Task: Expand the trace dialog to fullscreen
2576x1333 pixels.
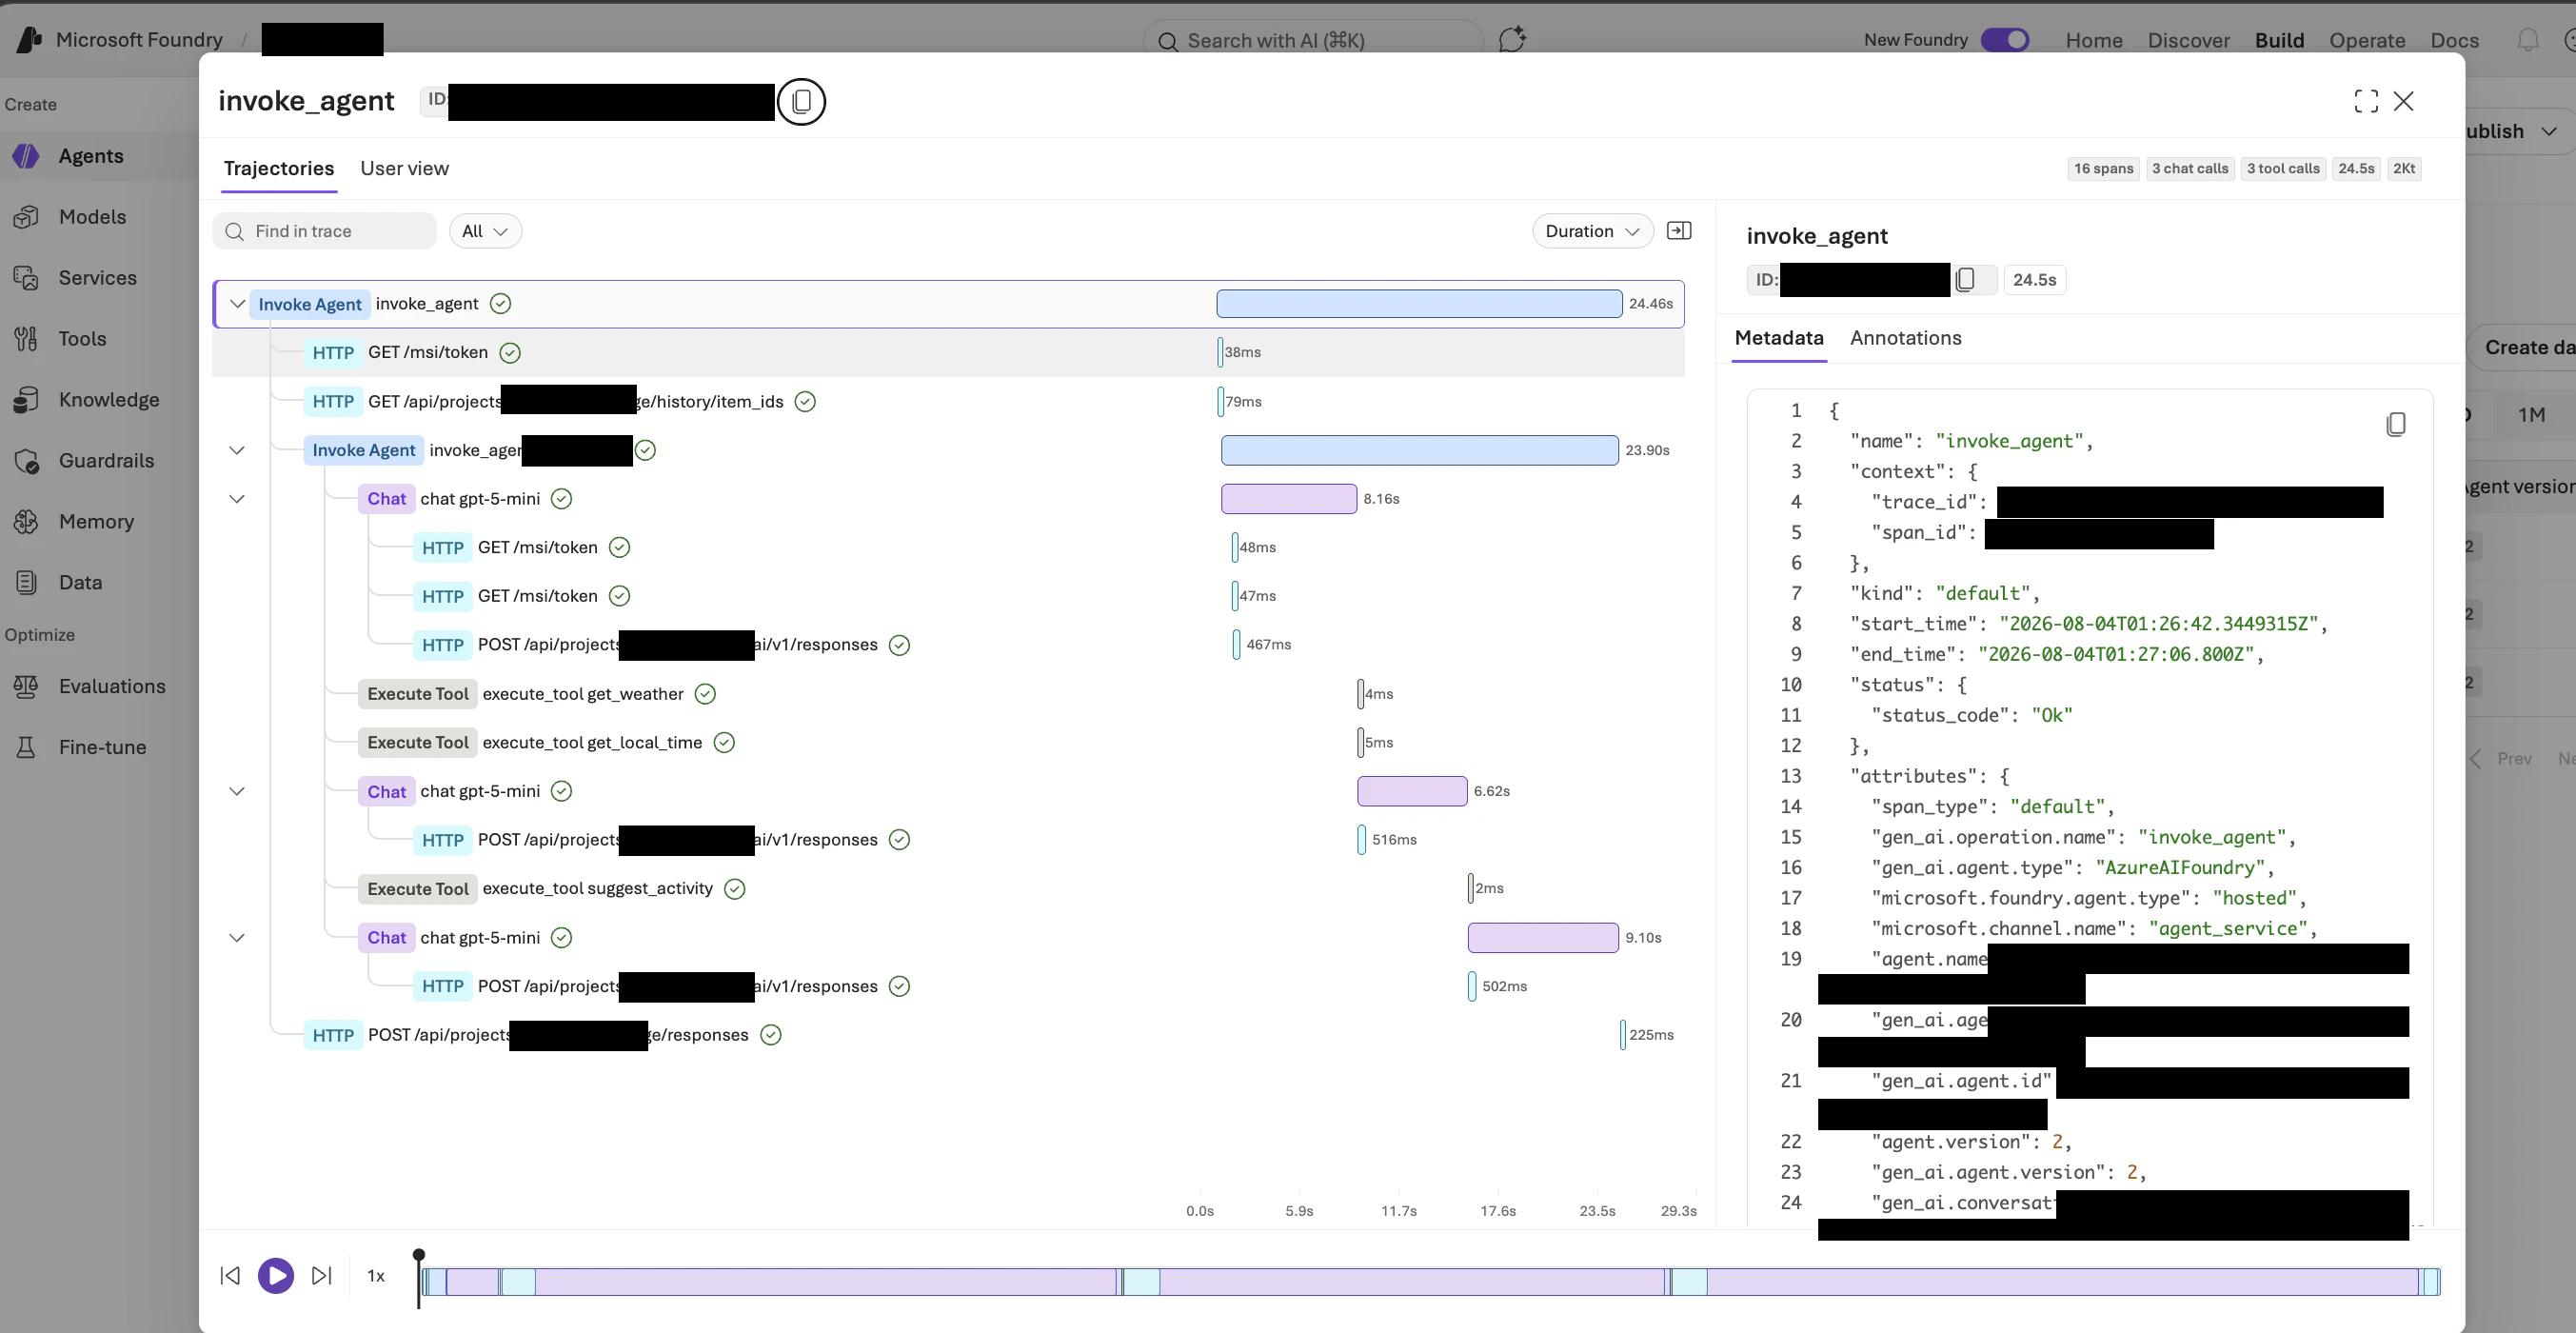Action: click(2366, 101)
